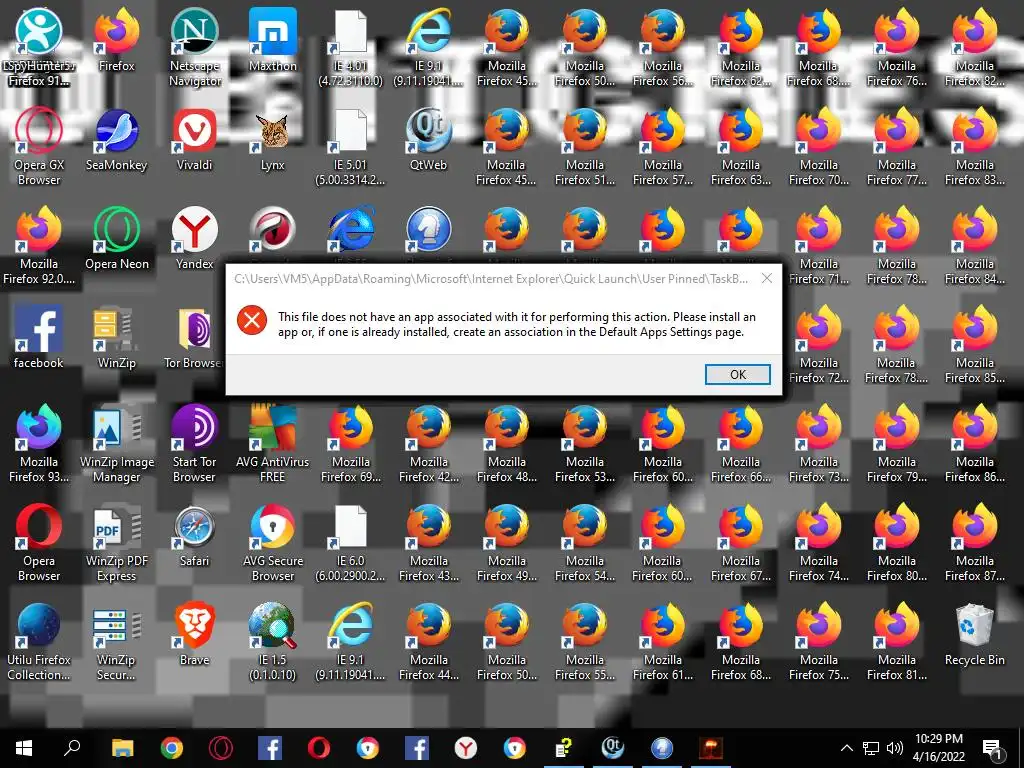The width and height of the screenshot is (1024, 768).
Task: Launch Yandex from the taskbar
Action: [465, 748]
